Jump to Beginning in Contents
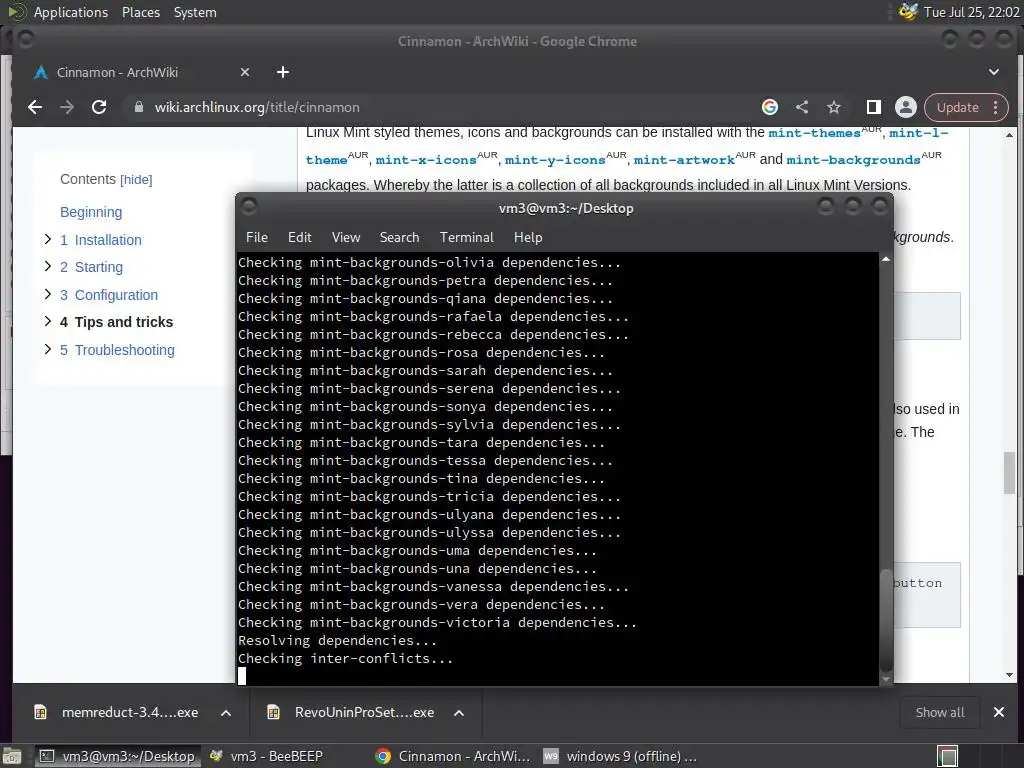Screen dimensions: 1024x768 point(91,212)
